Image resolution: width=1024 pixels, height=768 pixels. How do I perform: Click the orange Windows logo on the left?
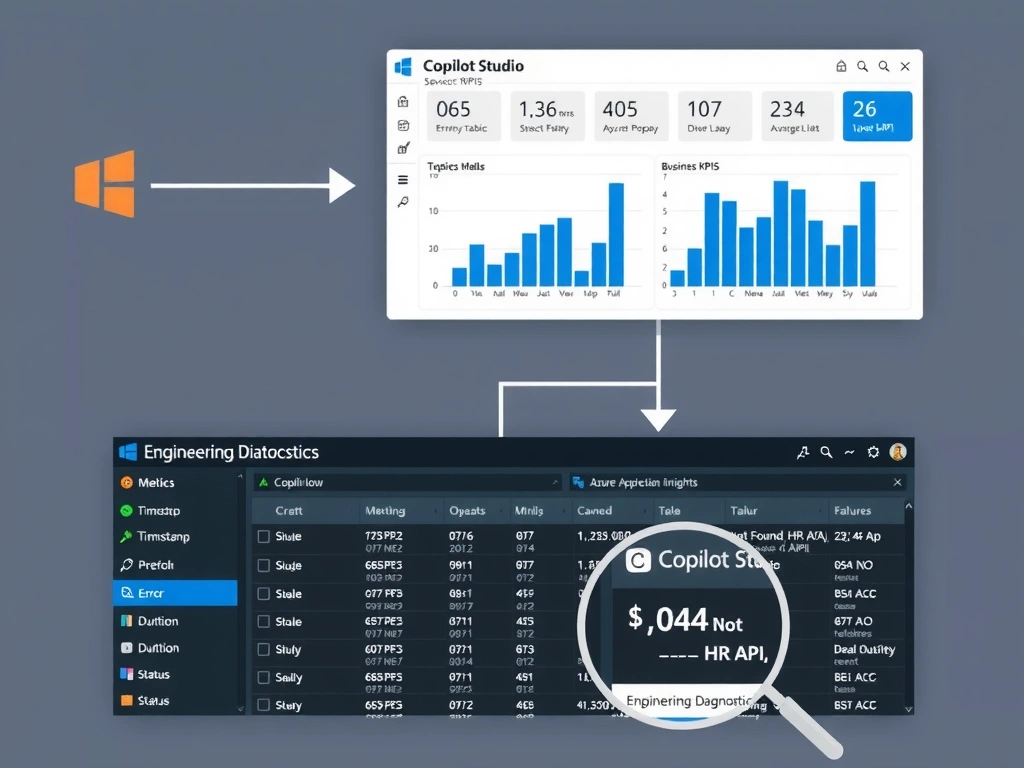pyautogui.click(x=105, y=184)
